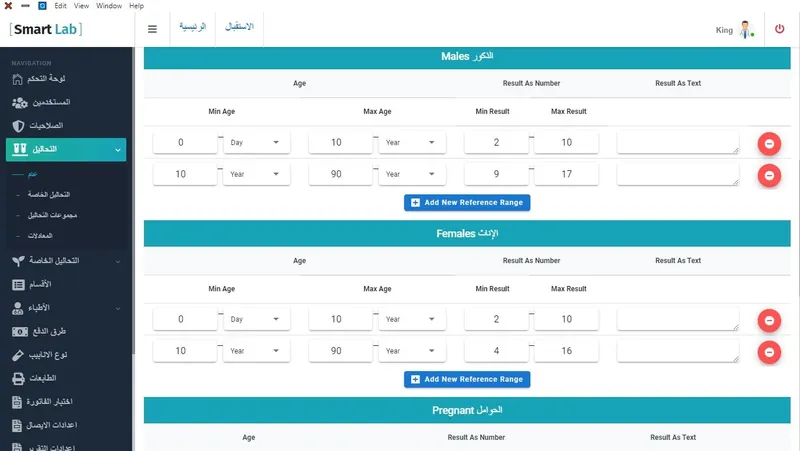
Task: Remove the first Males reference range row
Action: click(769, 144)
